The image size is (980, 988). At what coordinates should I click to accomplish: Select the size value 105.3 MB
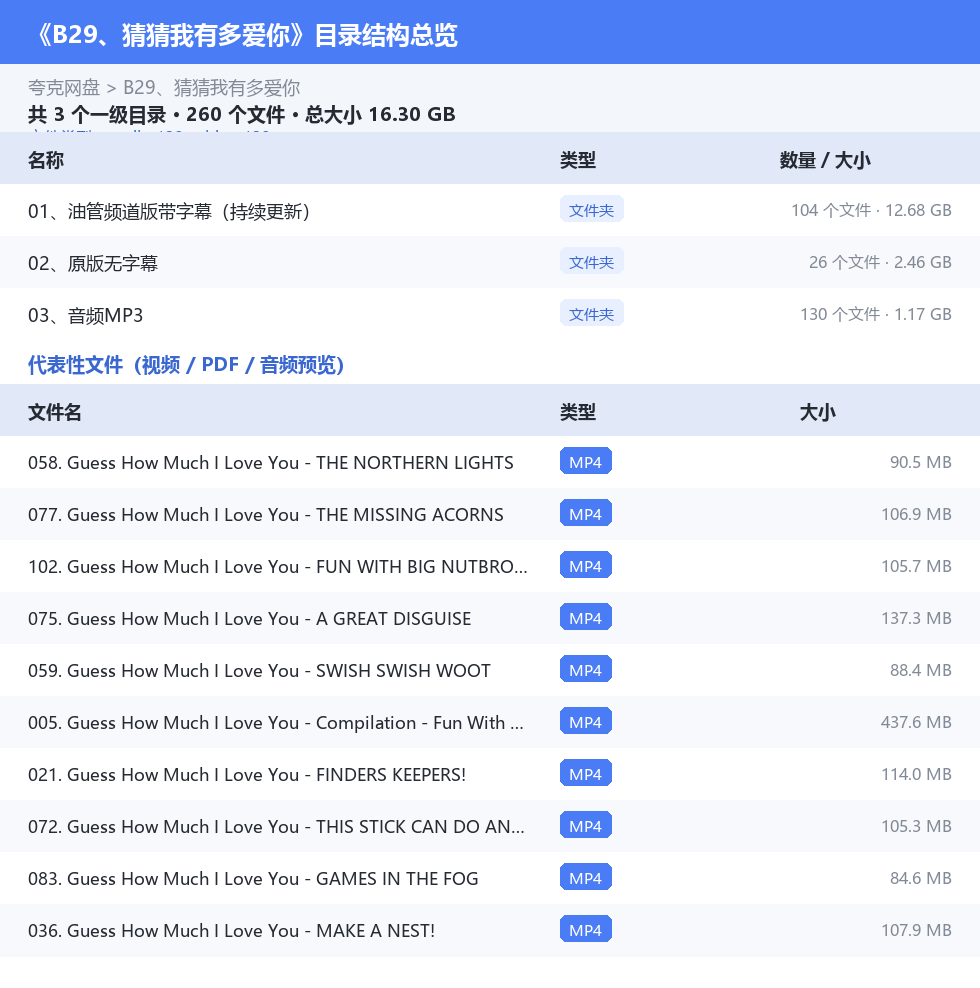[916, 826]
